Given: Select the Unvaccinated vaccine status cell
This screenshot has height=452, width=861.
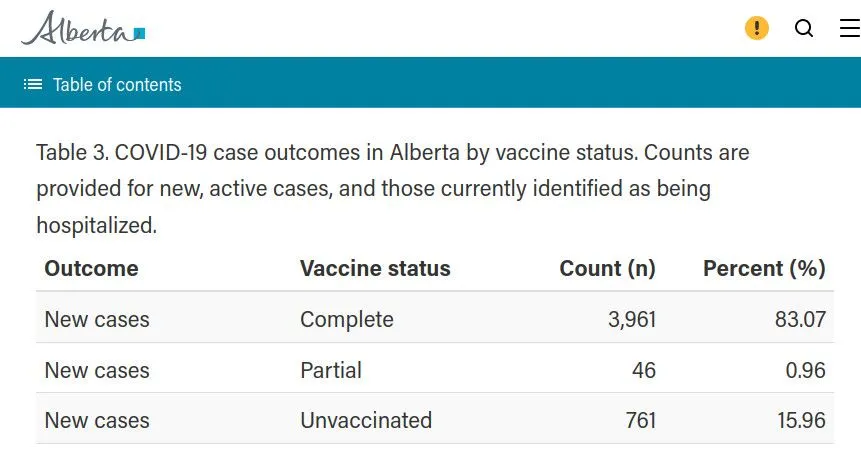Looking at the screenshot, I should (x=366, y=420).
